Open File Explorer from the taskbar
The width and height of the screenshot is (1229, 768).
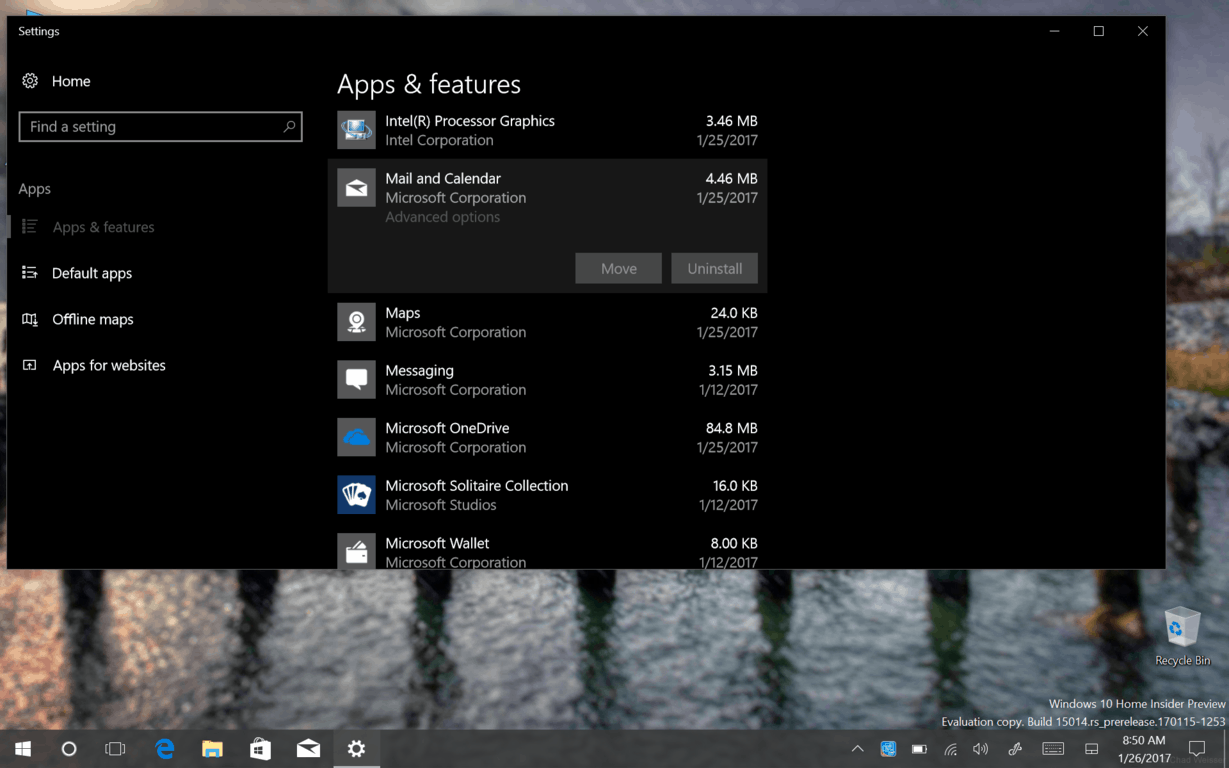coord(212,748)
